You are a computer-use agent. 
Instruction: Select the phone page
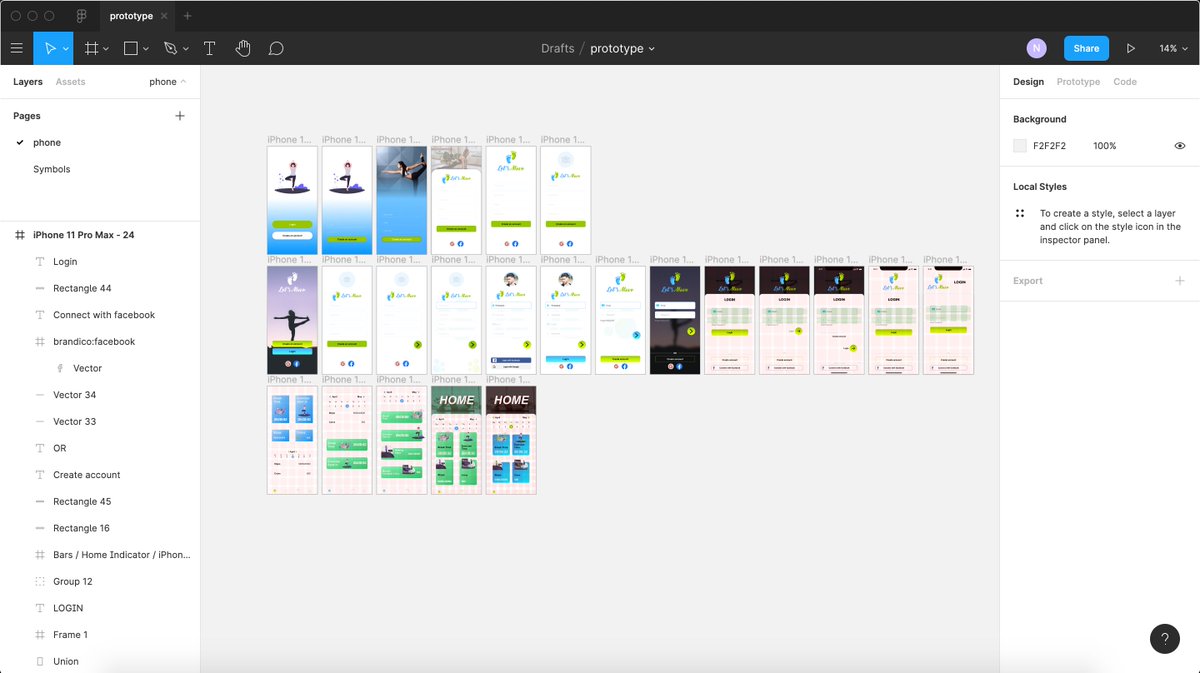47,143
